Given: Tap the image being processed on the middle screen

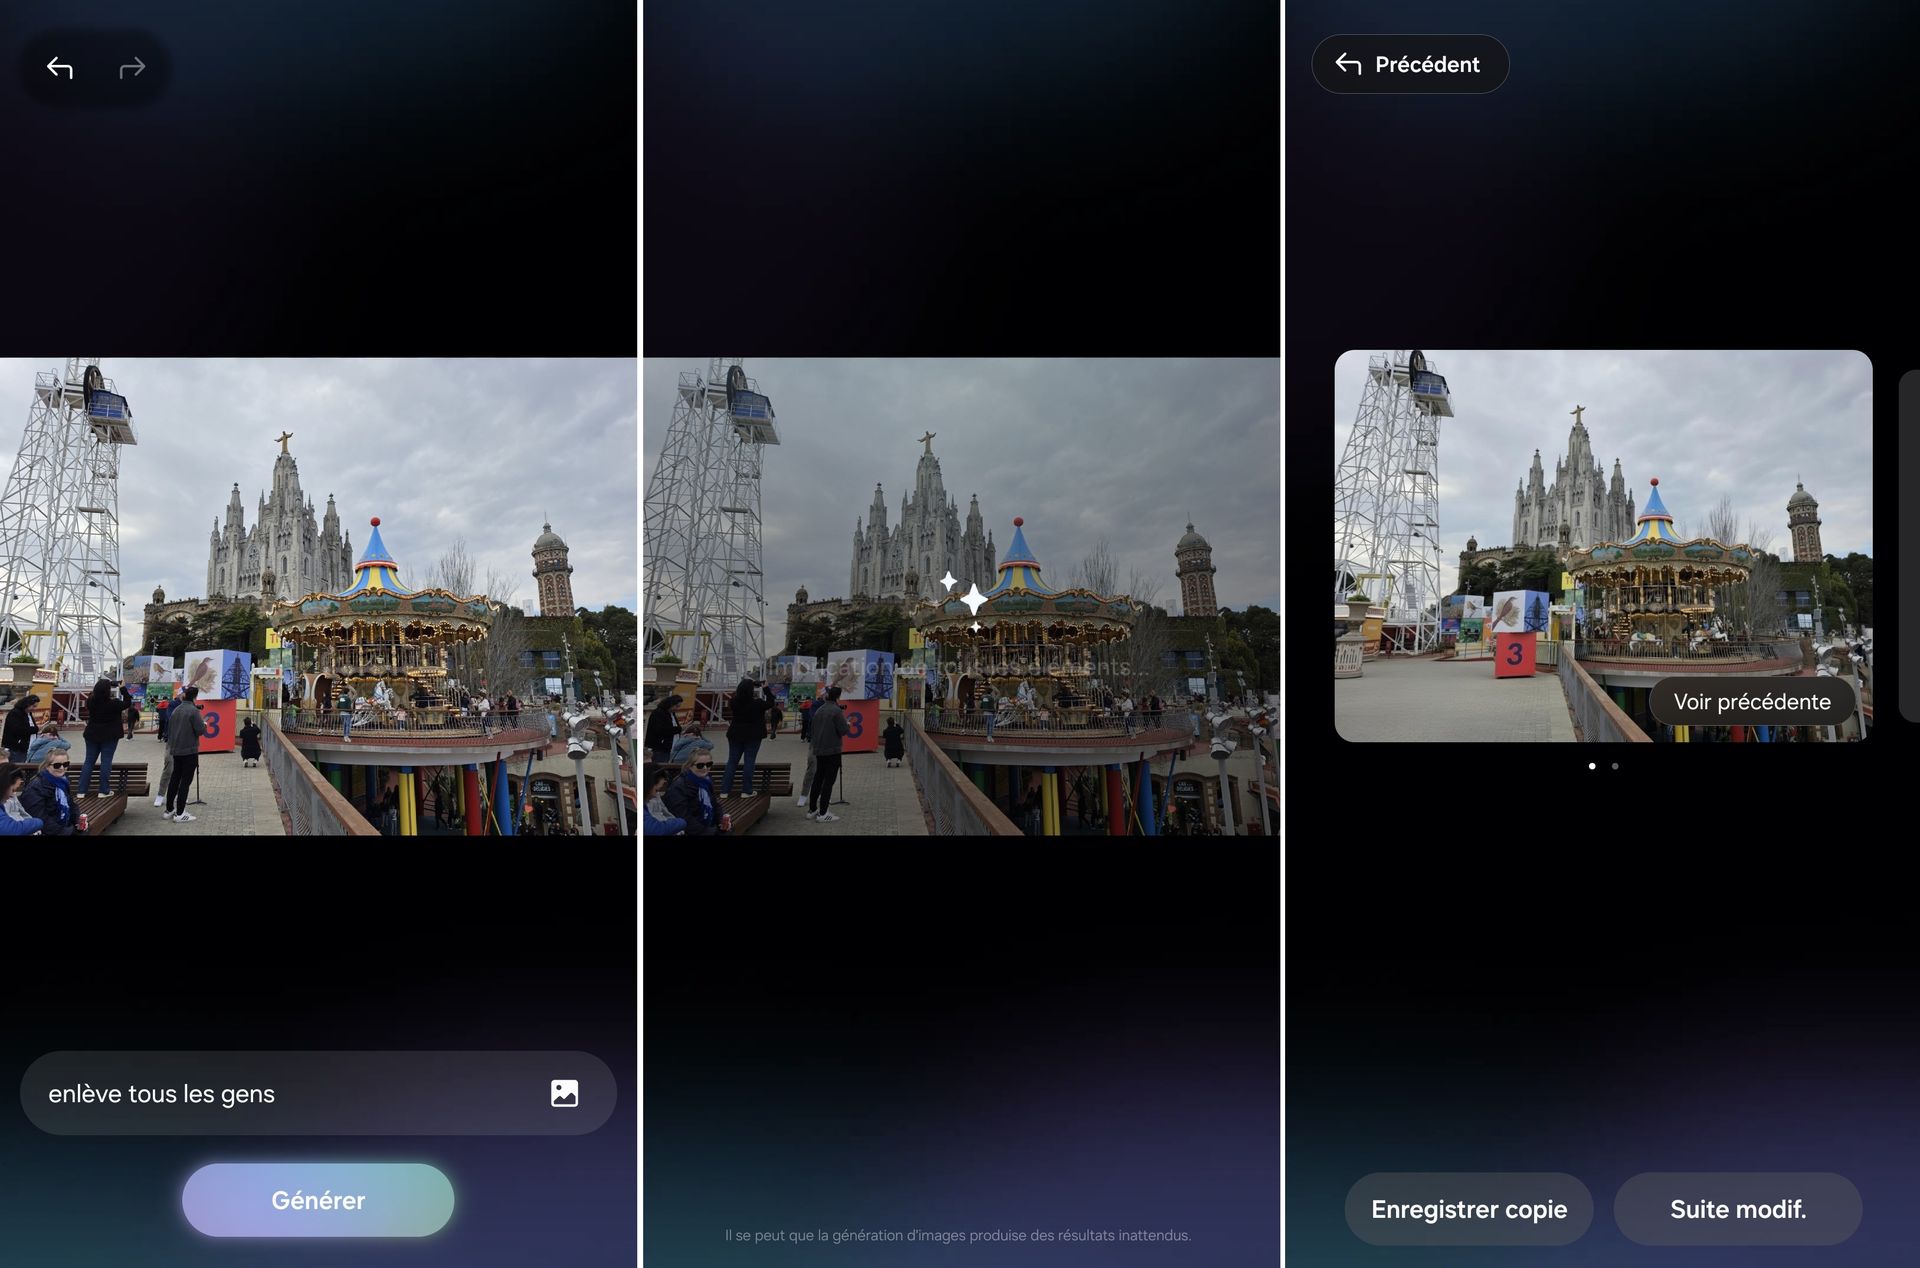Looking at the screenshot, I should coord(960,600).
